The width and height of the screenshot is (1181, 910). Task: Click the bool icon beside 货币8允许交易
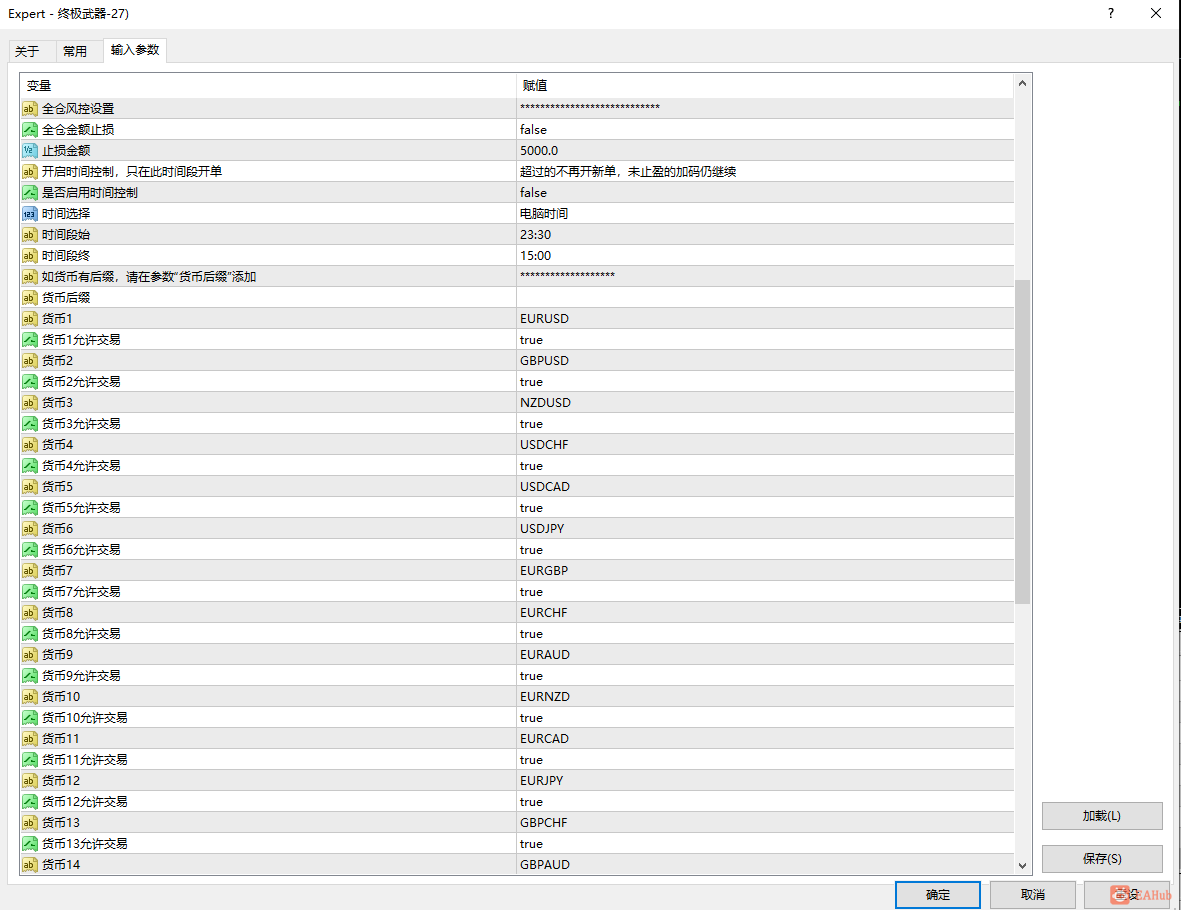pos(29,634)
